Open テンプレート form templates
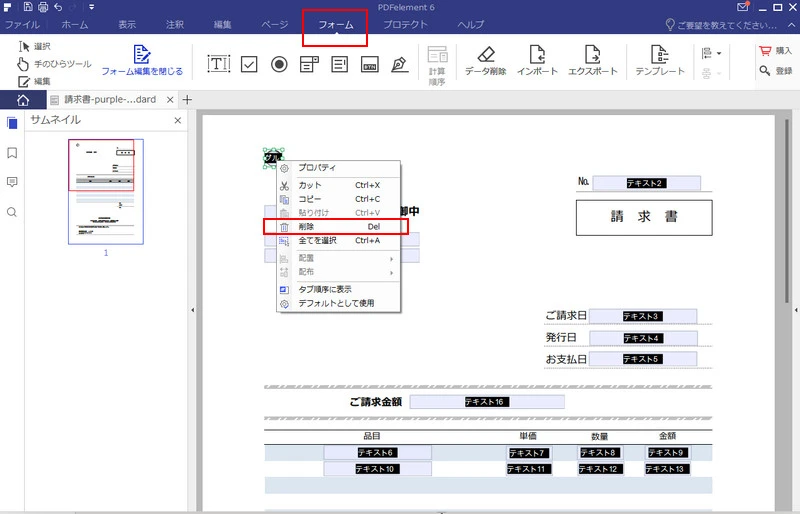The image size is (800, 514). [x=660, y=61]
